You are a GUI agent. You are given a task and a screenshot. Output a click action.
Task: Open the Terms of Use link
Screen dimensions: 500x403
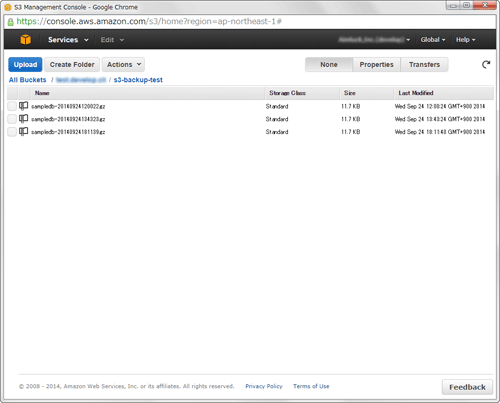(x=311, y=386)
